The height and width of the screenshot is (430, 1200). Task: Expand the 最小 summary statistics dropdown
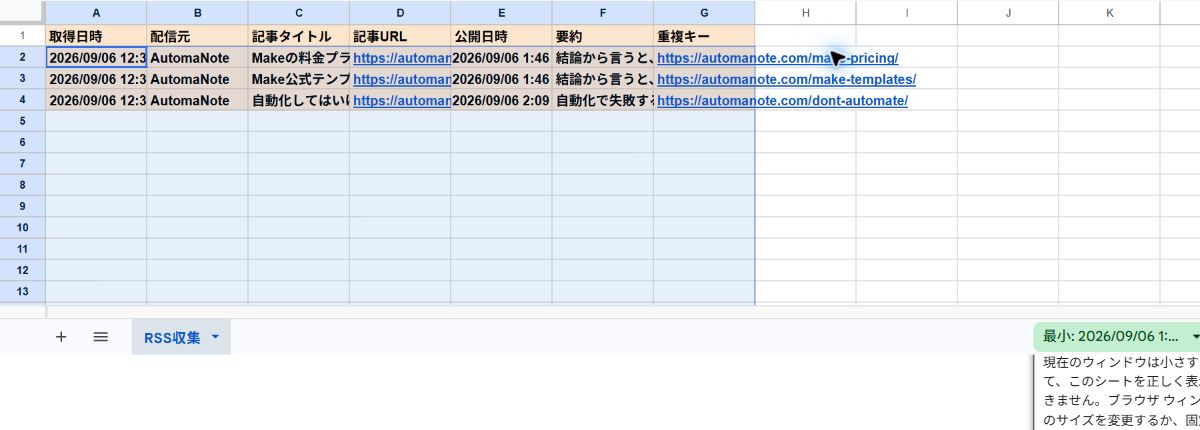tap(1195, 337)
